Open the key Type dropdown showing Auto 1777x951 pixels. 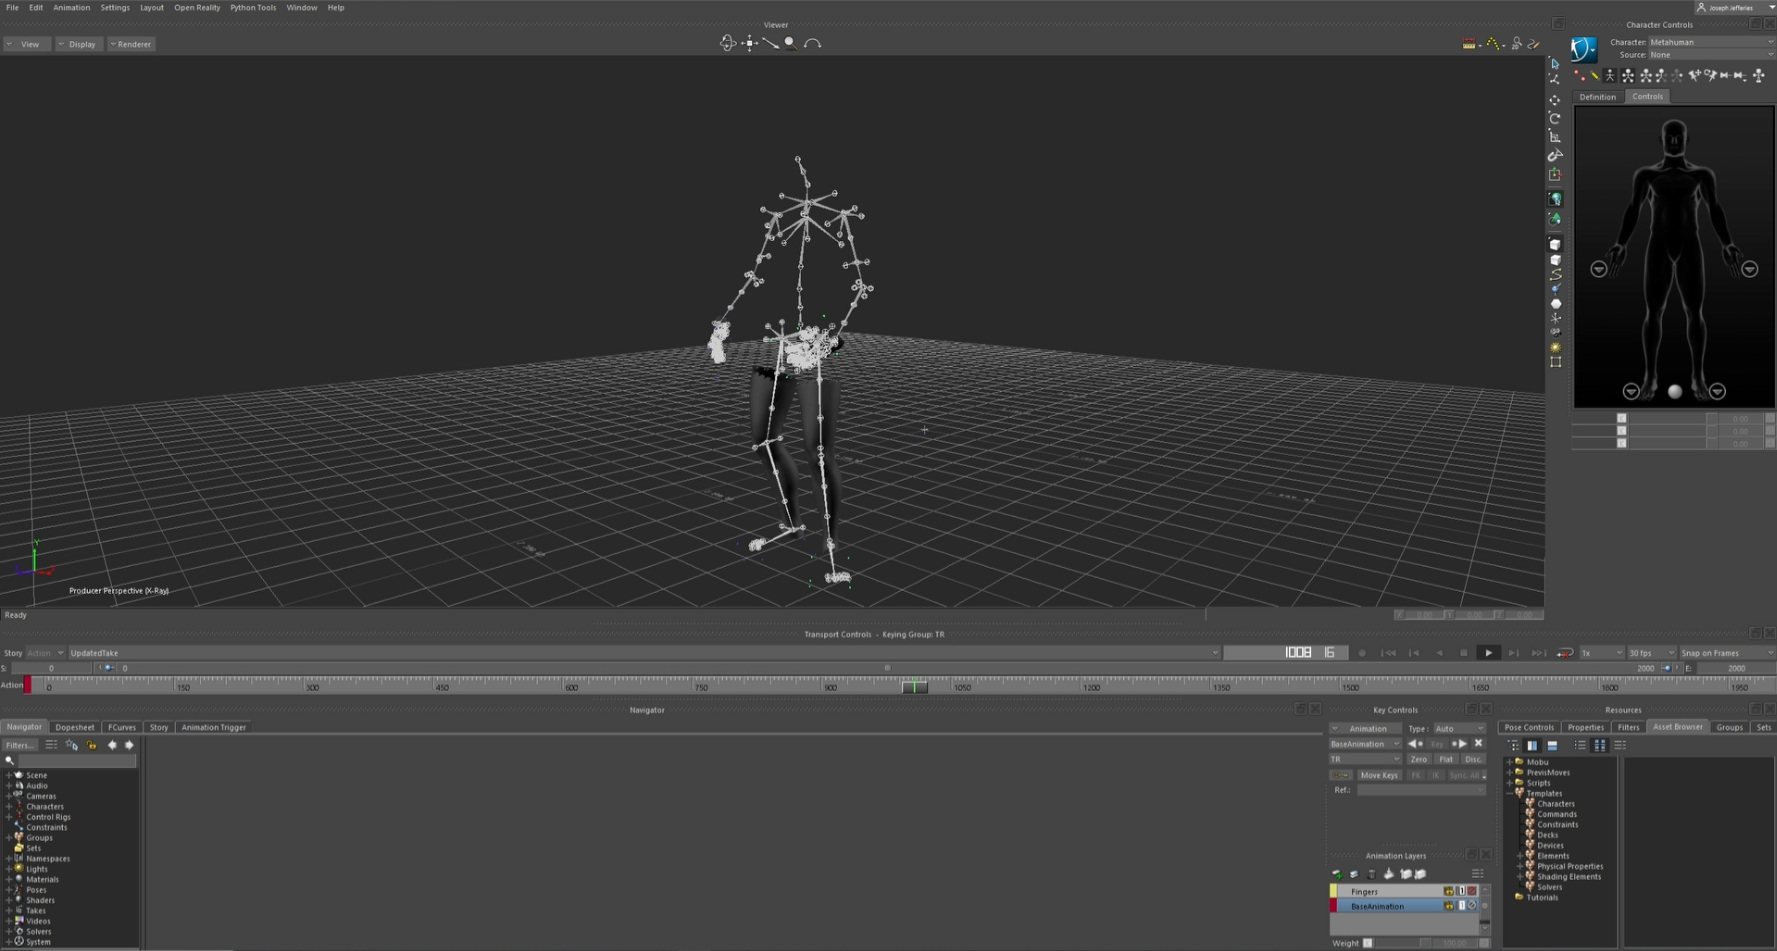coord(1460,729)
